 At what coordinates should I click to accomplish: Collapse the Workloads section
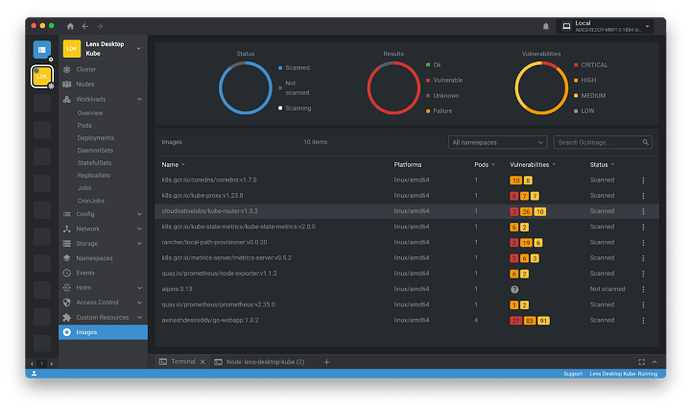[x=139, y=99]
